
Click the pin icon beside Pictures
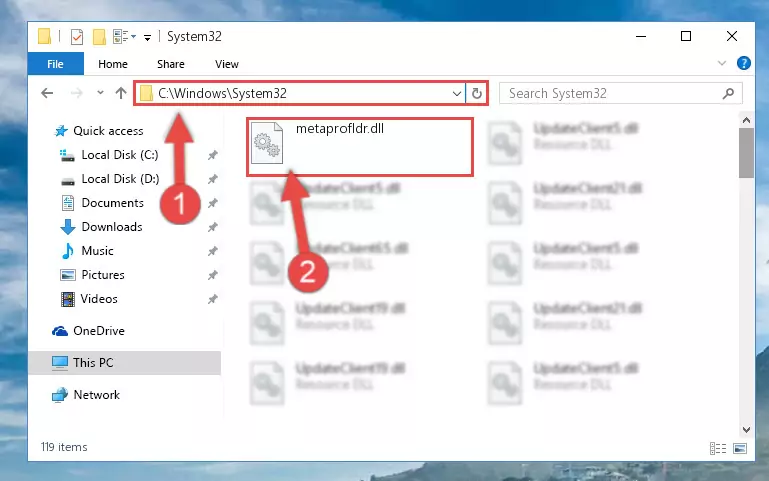click(212, 276)
